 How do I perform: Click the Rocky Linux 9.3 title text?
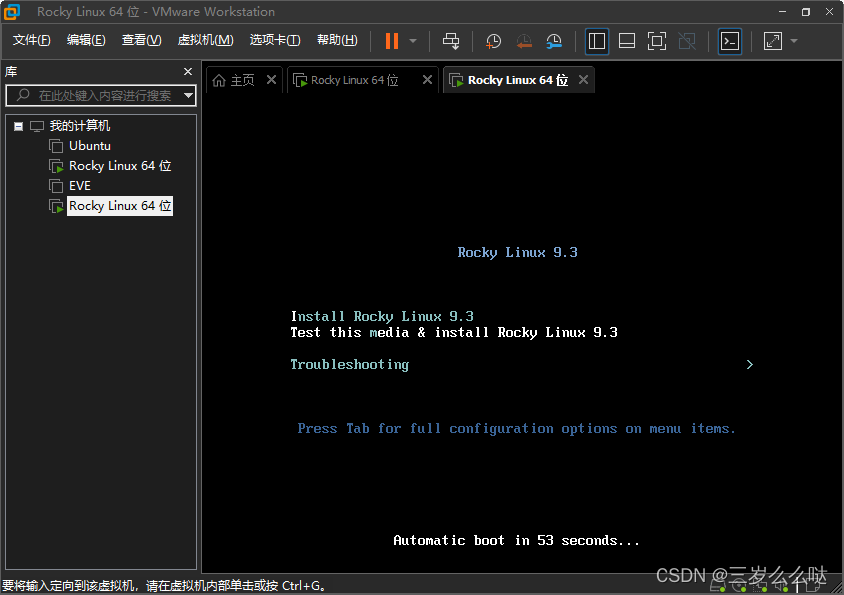tap(517, 252)
